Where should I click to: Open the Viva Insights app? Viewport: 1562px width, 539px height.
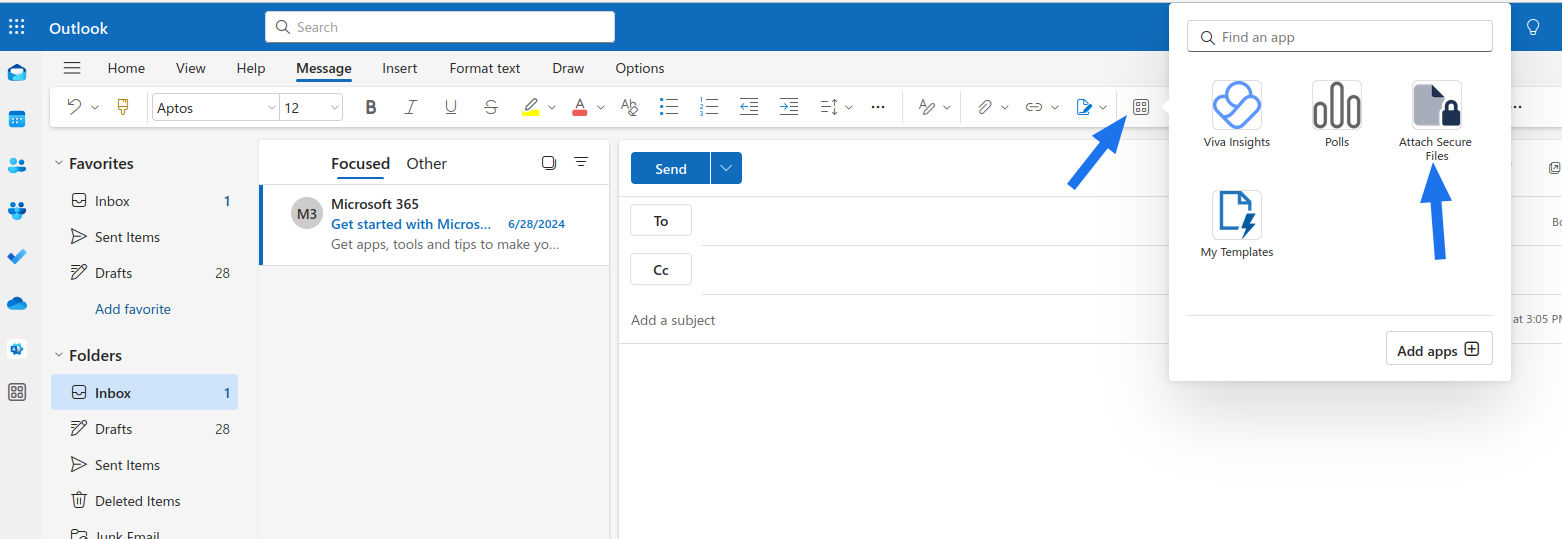point(1237,115)
